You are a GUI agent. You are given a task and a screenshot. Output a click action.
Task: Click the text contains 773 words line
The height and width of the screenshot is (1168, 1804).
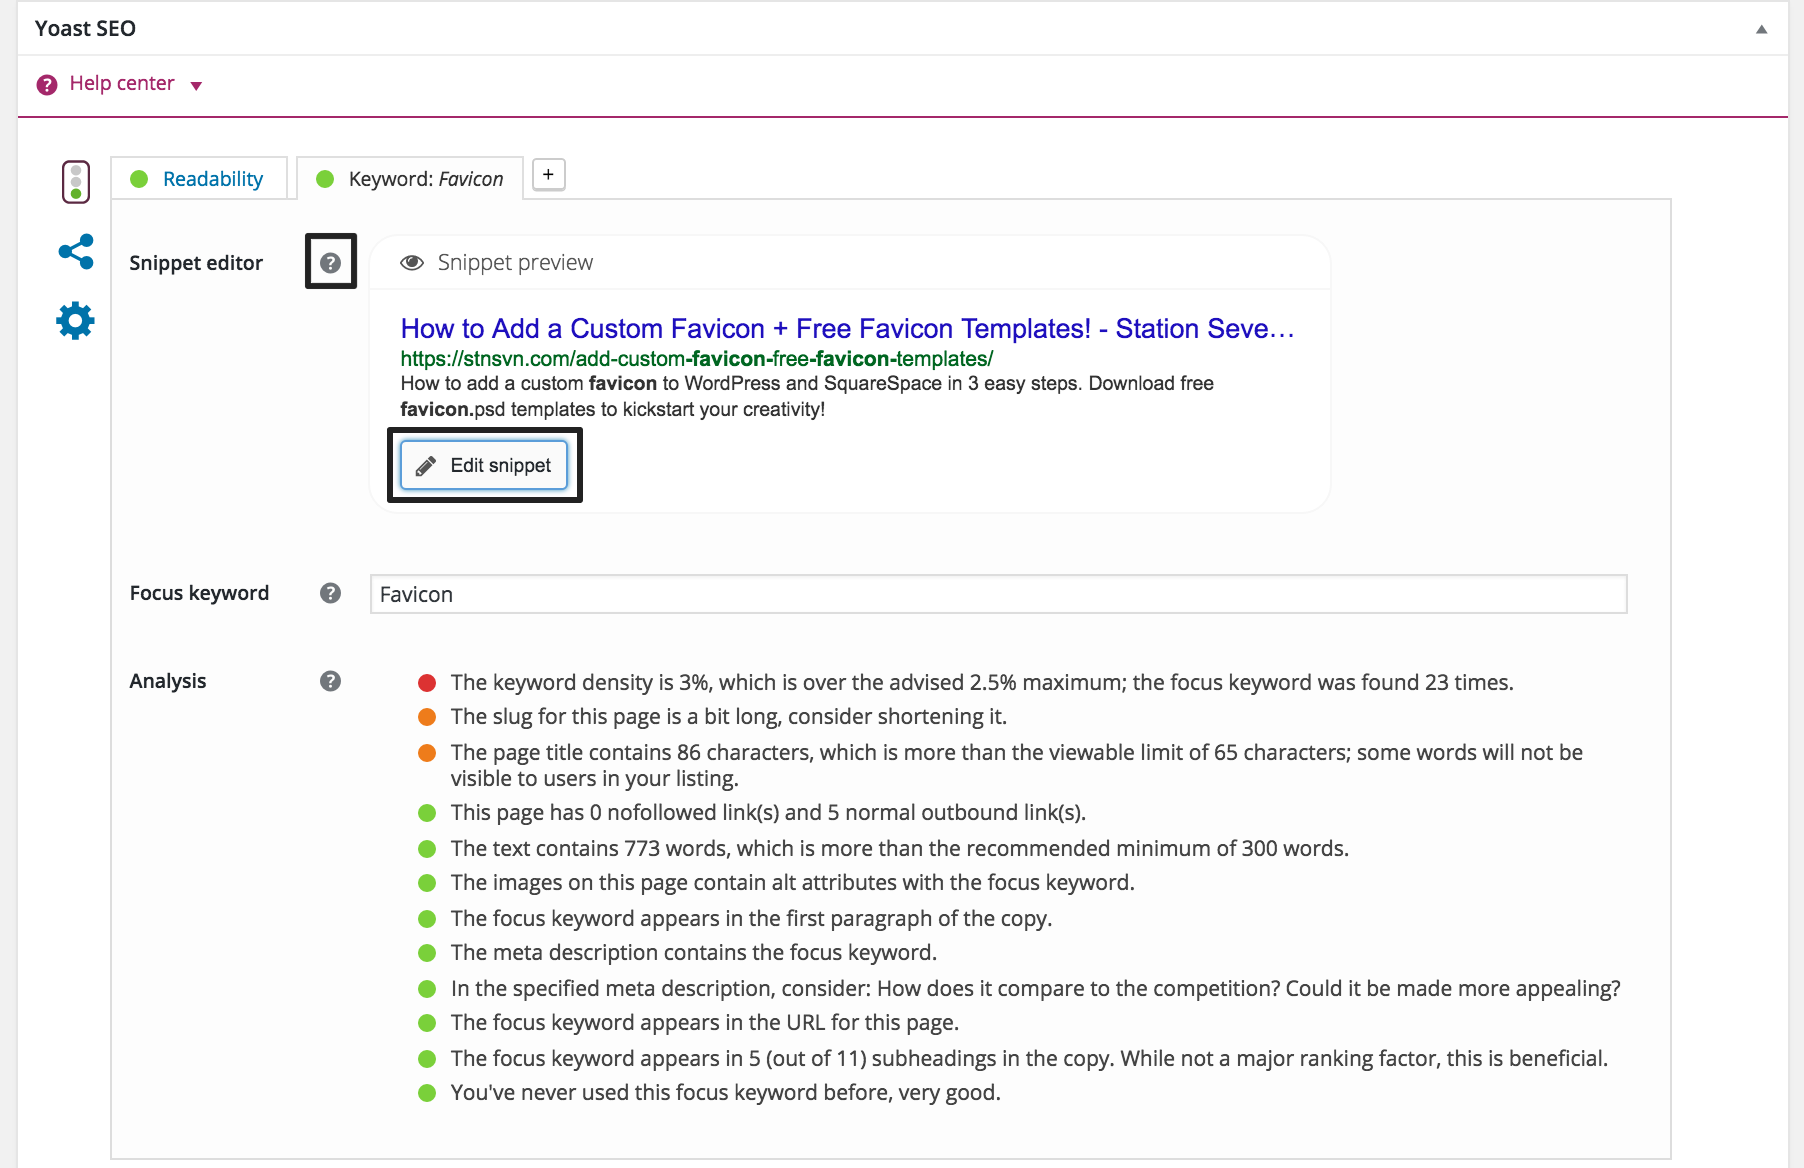click(x=899, y=848)
